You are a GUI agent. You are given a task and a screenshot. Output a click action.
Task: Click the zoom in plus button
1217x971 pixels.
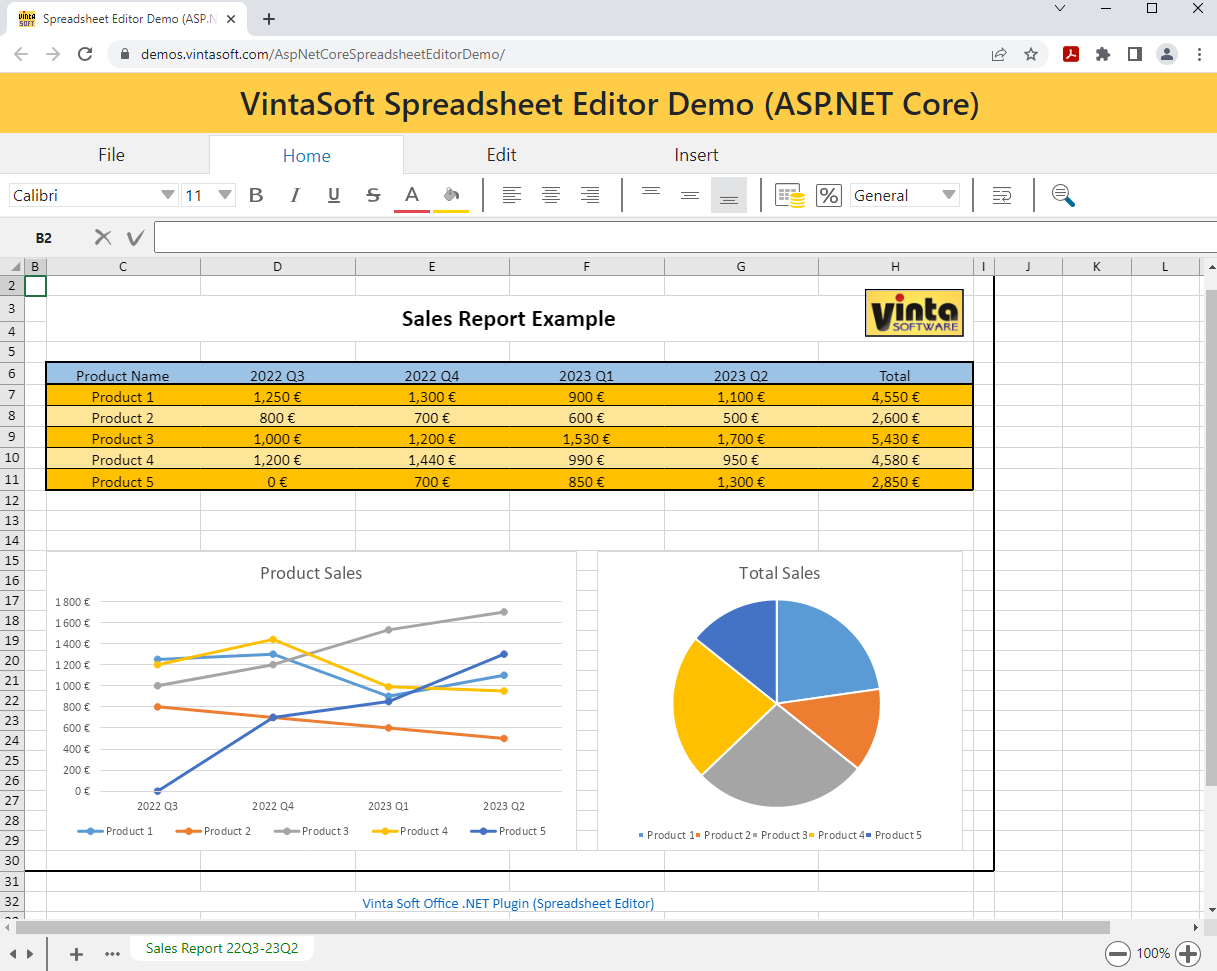pyautogui.click(x=1188, y=953)
